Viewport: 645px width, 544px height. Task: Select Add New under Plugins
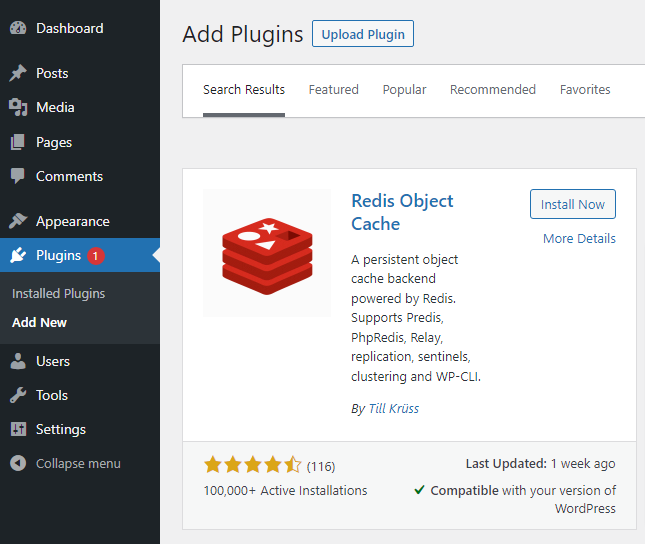(39, 322)
